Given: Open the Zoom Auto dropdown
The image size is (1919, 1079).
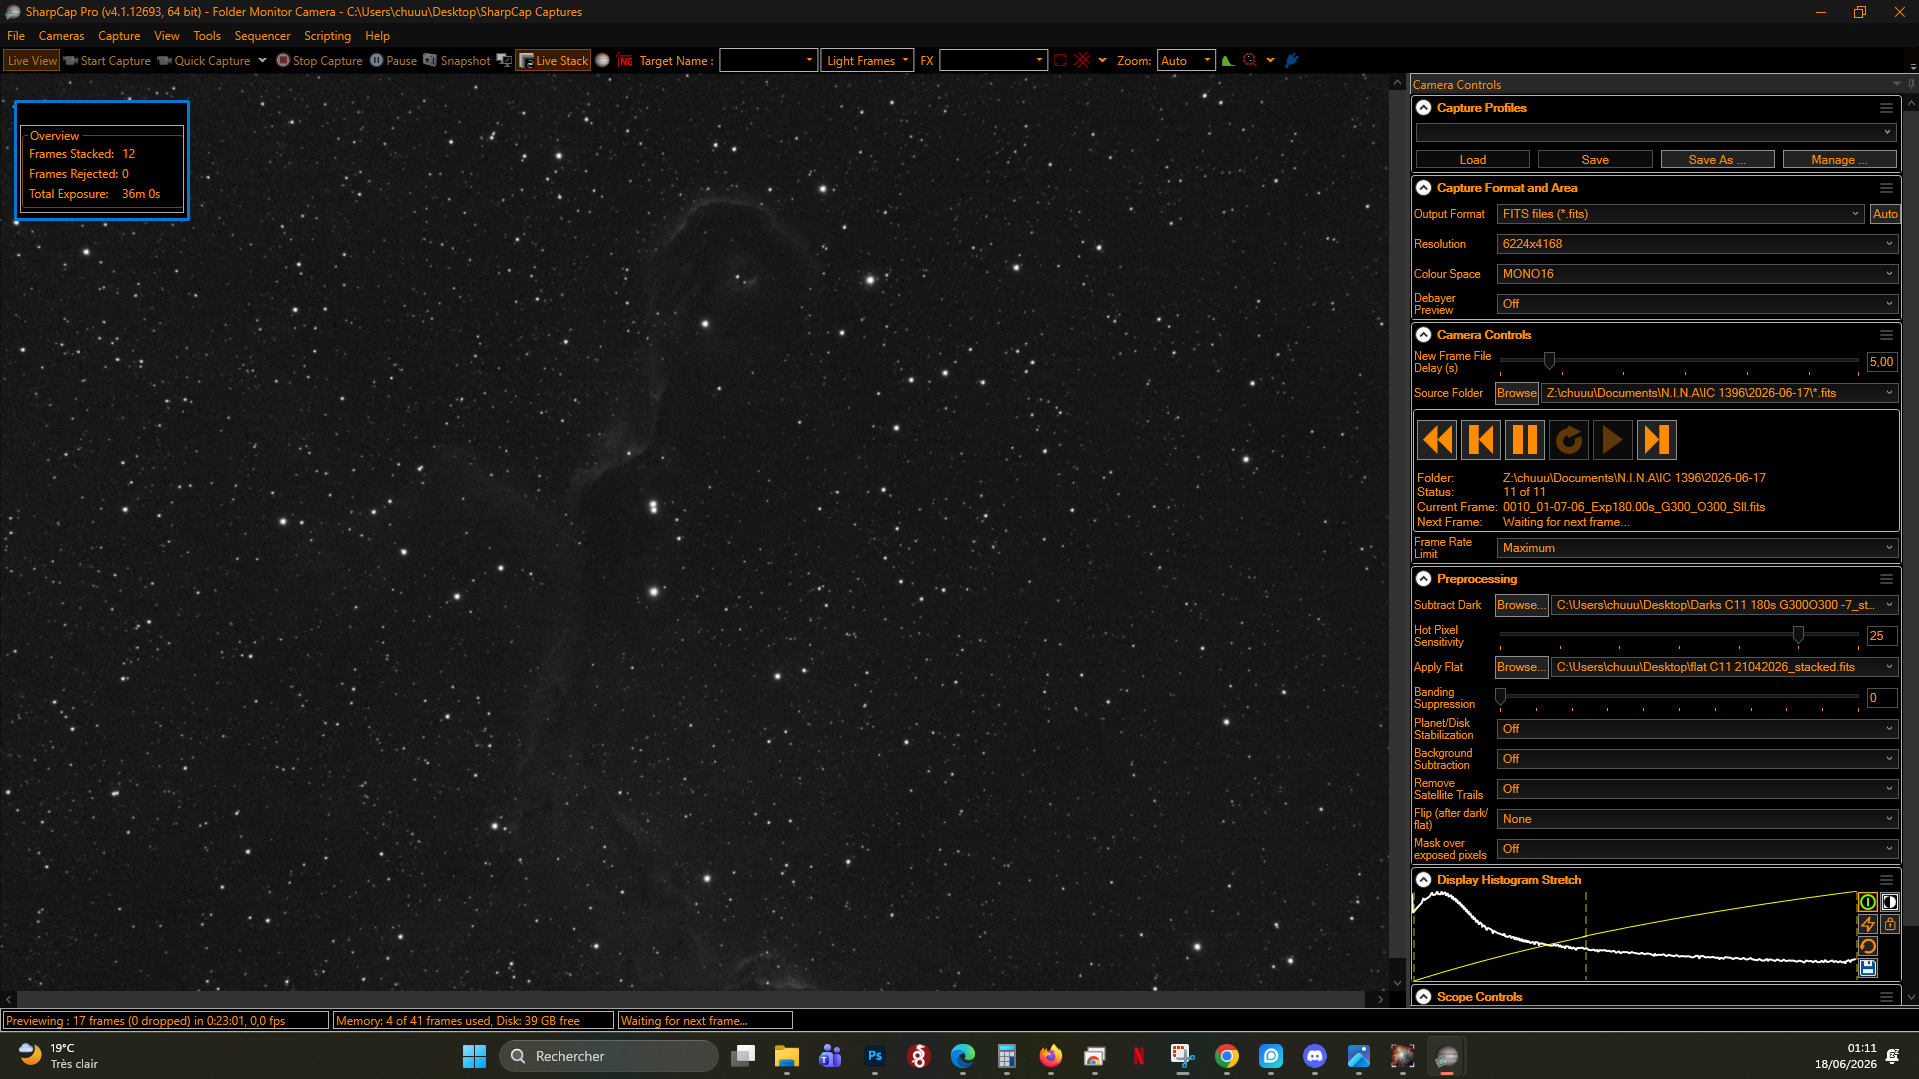Looking at the screenshot, I should (1186, 61).
